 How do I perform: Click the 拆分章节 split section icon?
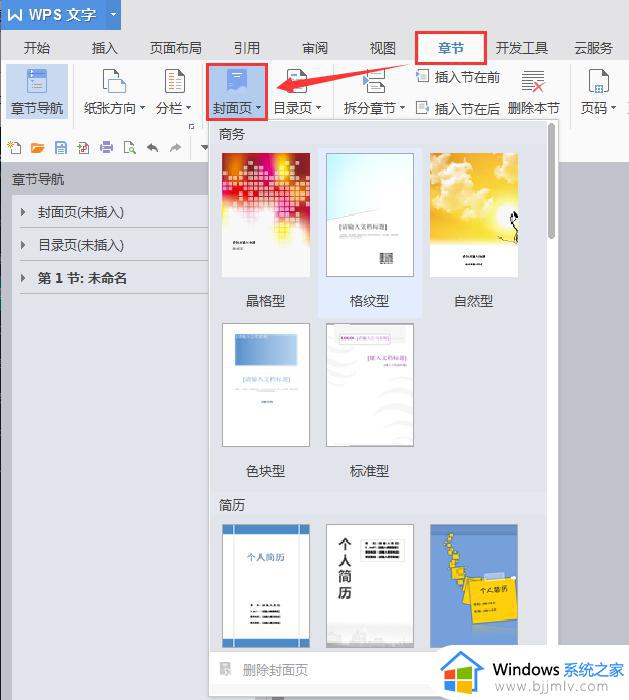pos(374,81)
